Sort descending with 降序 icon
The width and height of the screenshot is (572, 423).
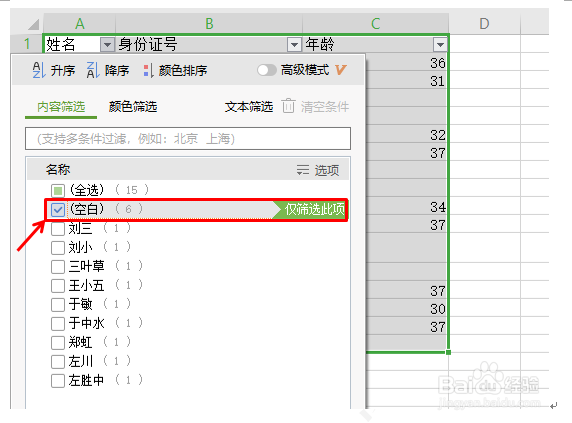[x=93, y=70]
